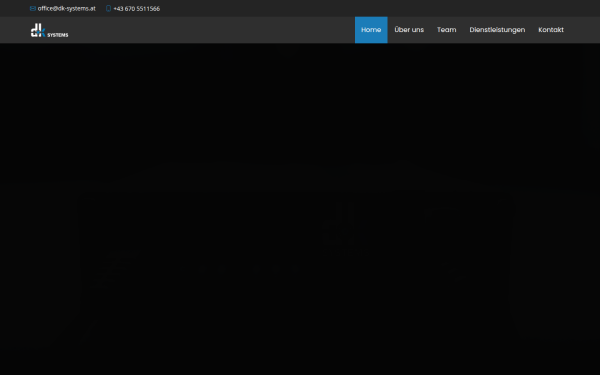Click the mobile phone icon

tap(108, 8)
